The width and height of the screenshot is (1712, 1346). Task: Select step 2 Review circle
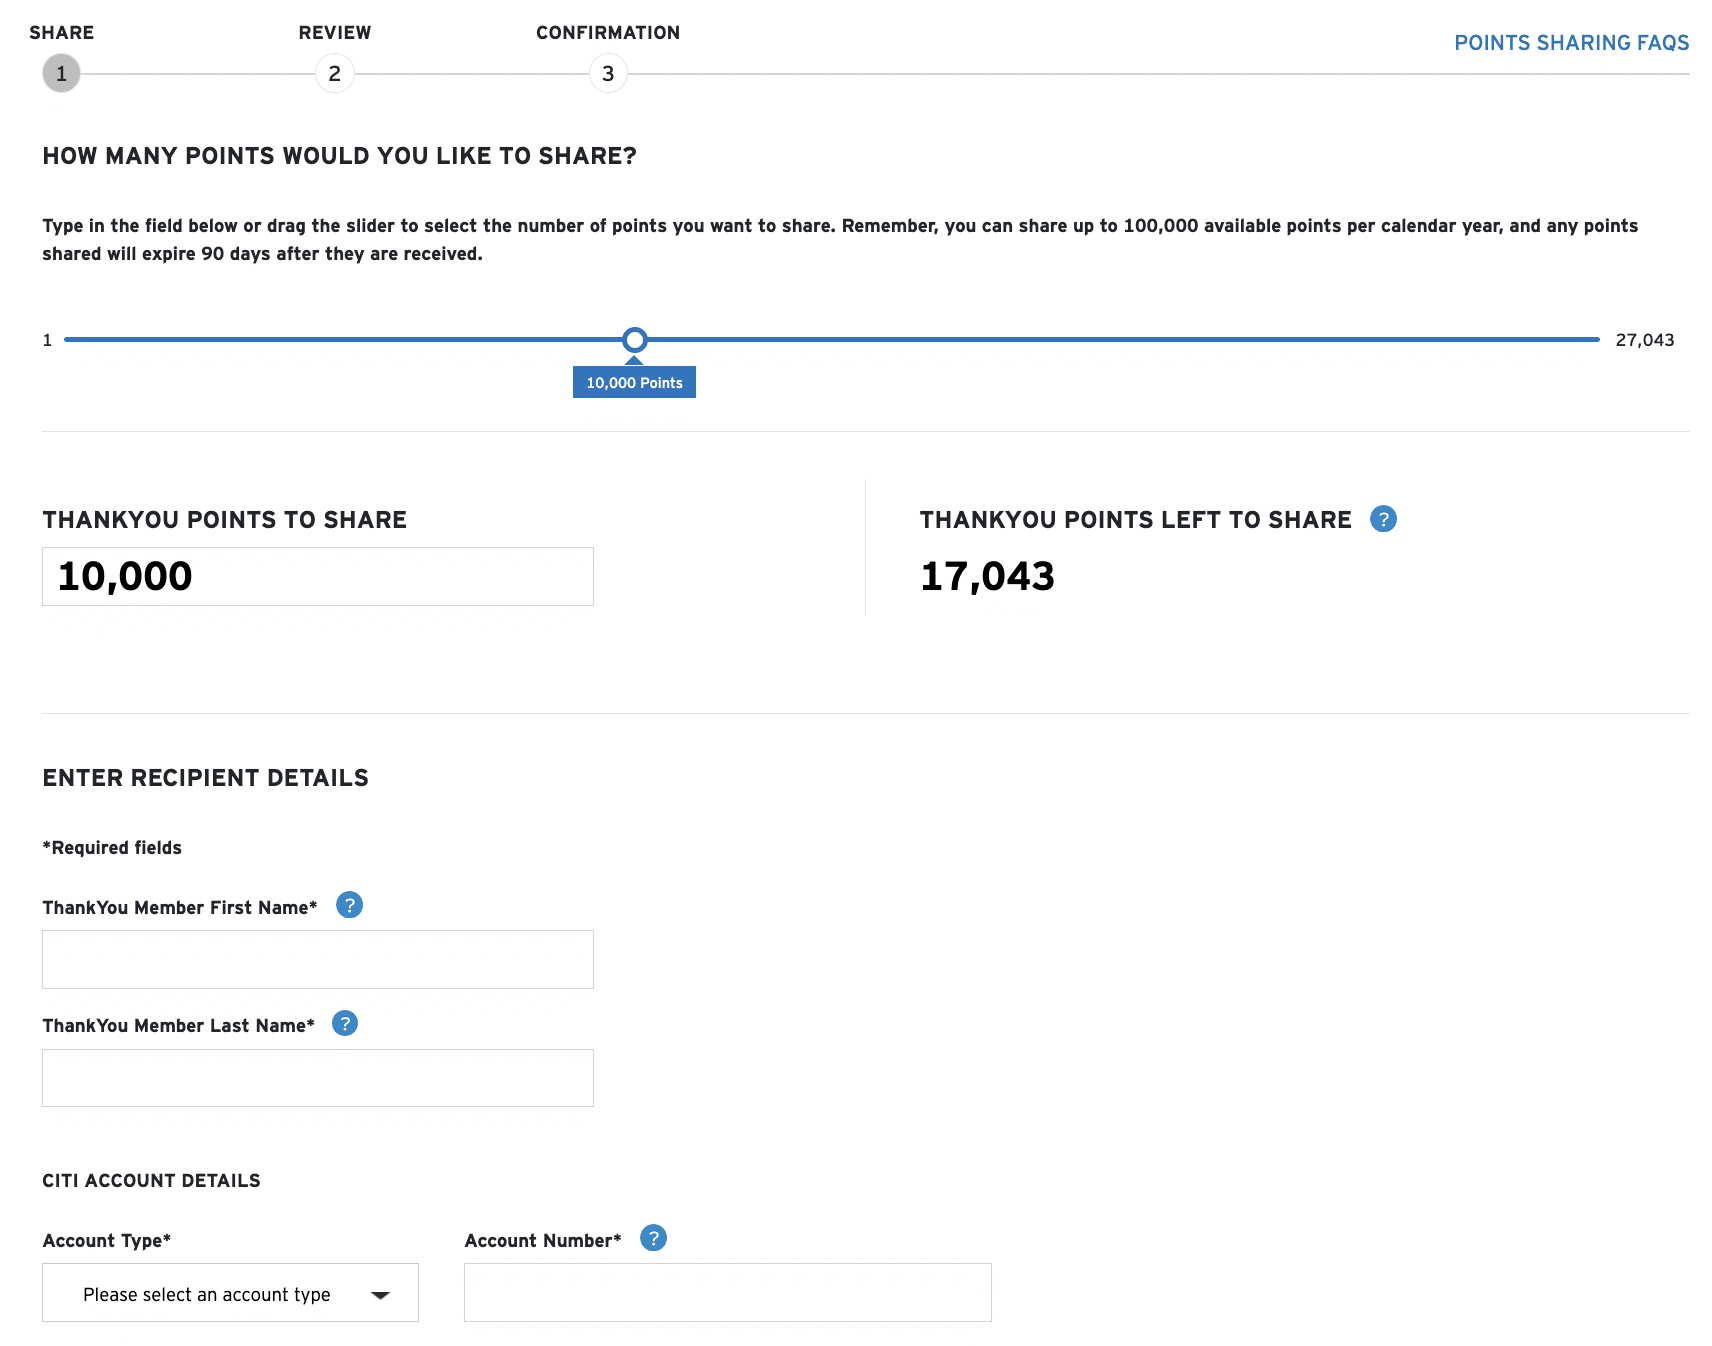(334, 73)
